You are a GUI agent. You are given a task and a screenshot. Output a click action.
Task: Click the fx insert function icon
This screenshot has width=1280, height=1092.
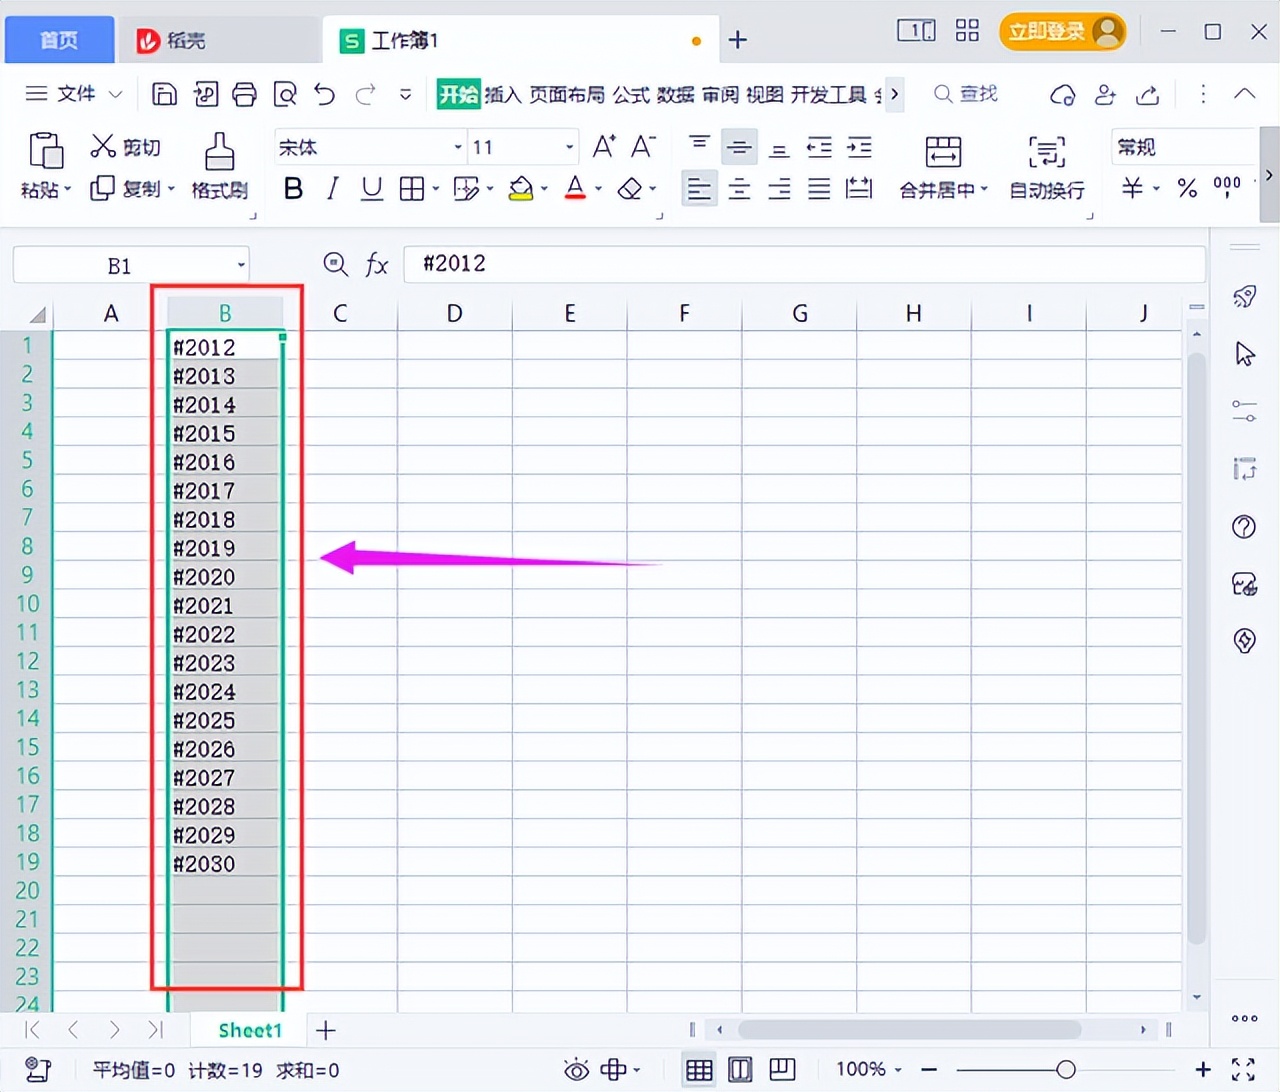(377, 264)
